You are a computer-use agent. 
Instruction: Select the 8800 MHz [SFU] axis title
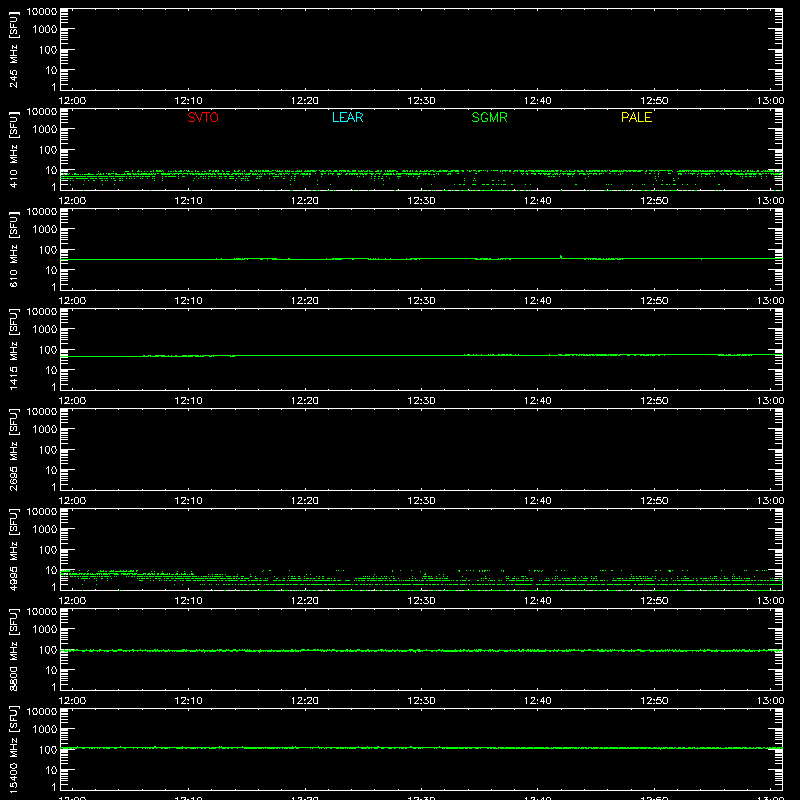[13, 649]
